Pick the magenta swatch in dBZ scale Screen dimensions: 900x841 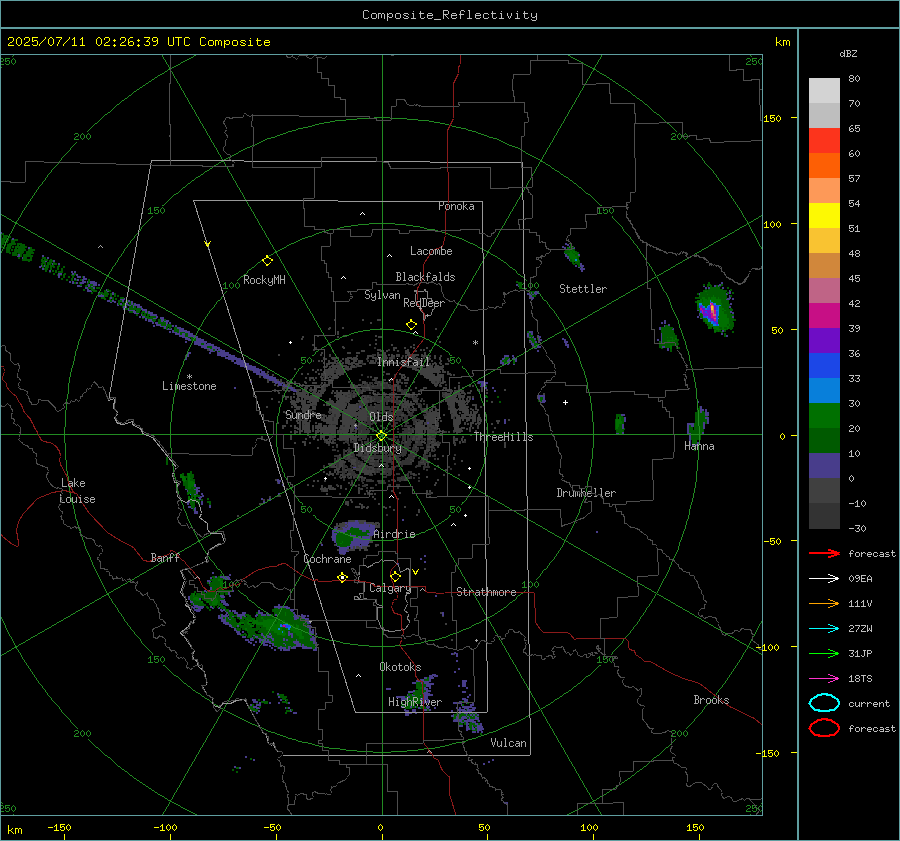tap(824, 316)
